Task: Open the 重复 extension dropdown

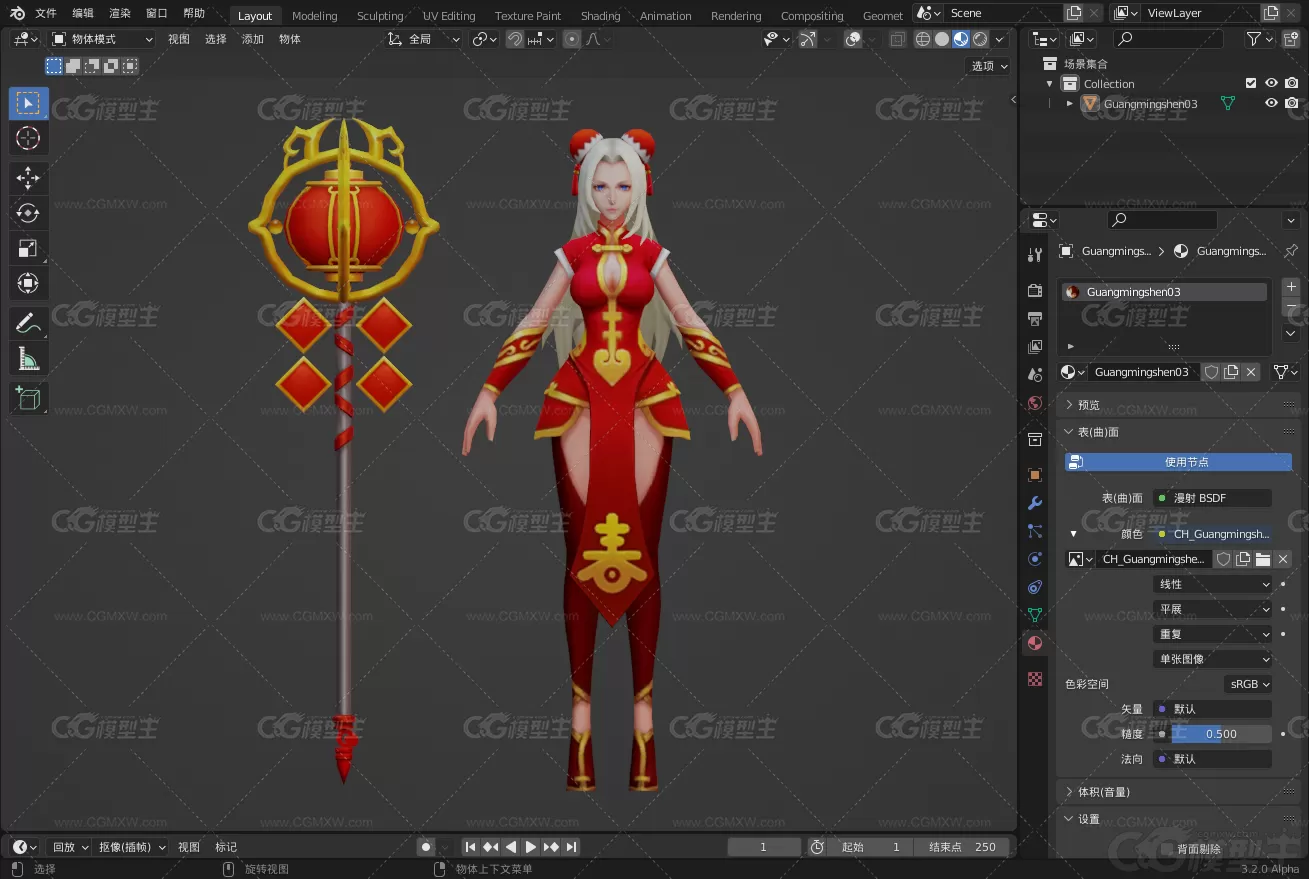Action: coord(1213,634)
